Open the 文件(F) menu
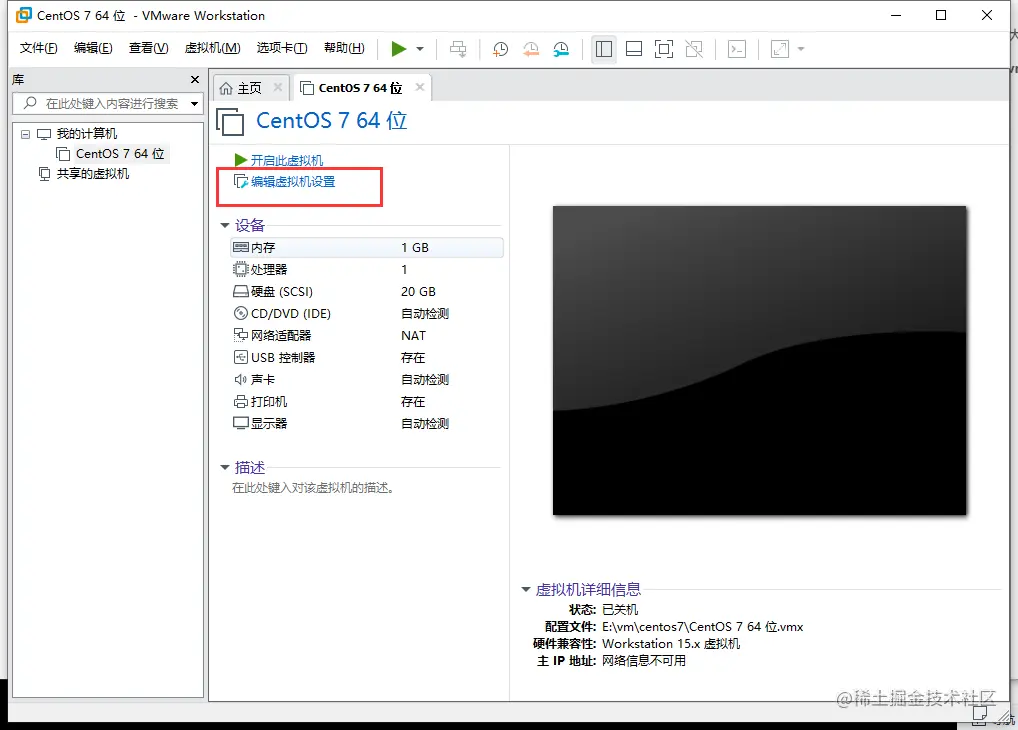Image resolution: width=1018 pixels, height=730 pixels. click(38, 48)
